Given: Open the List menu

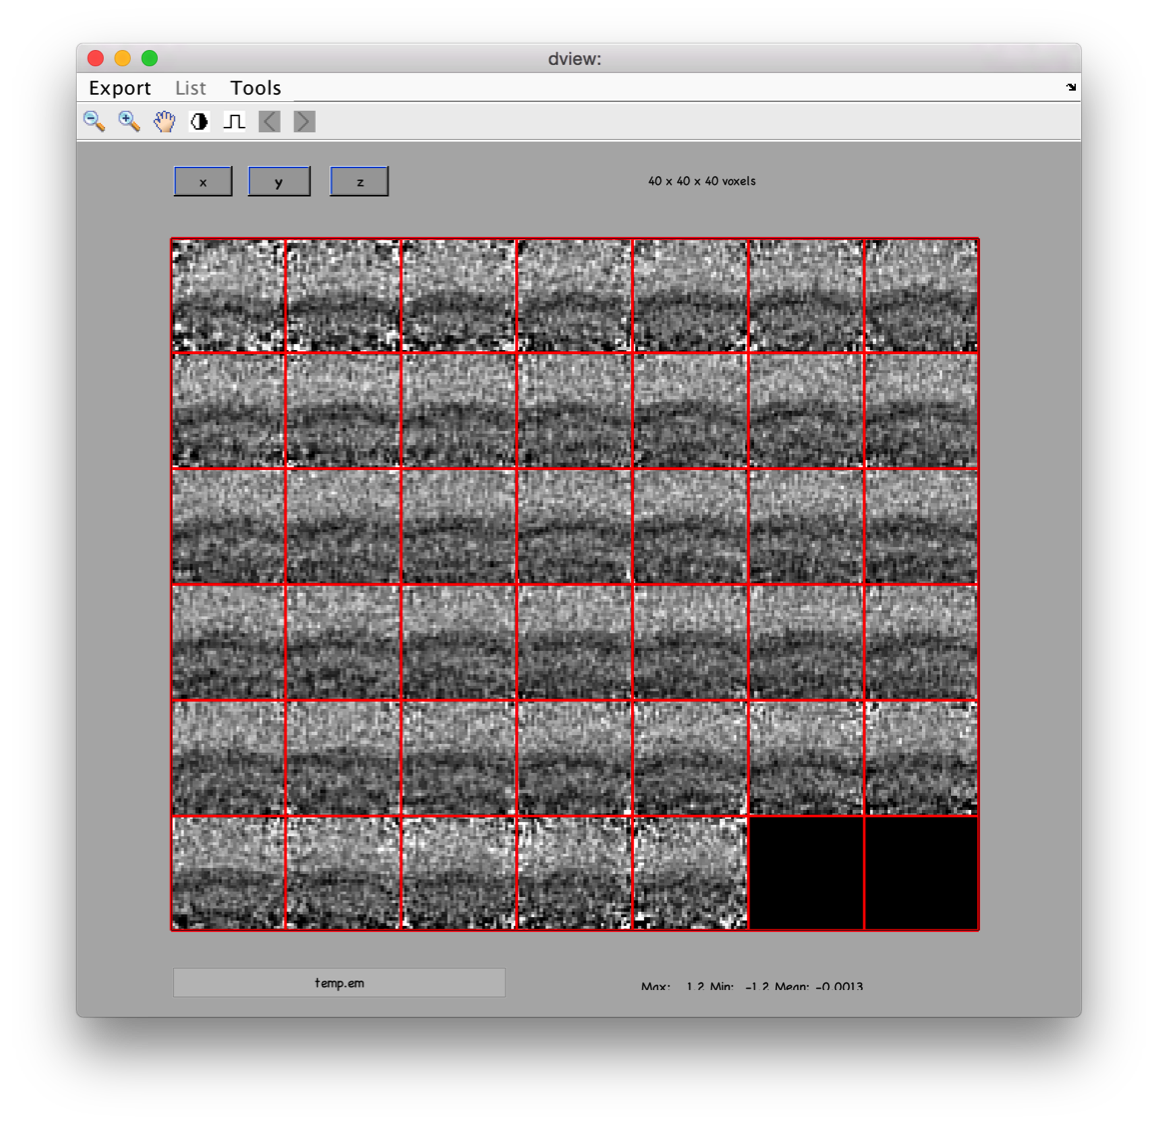Looking at the screenshot, I should point(190,88).
